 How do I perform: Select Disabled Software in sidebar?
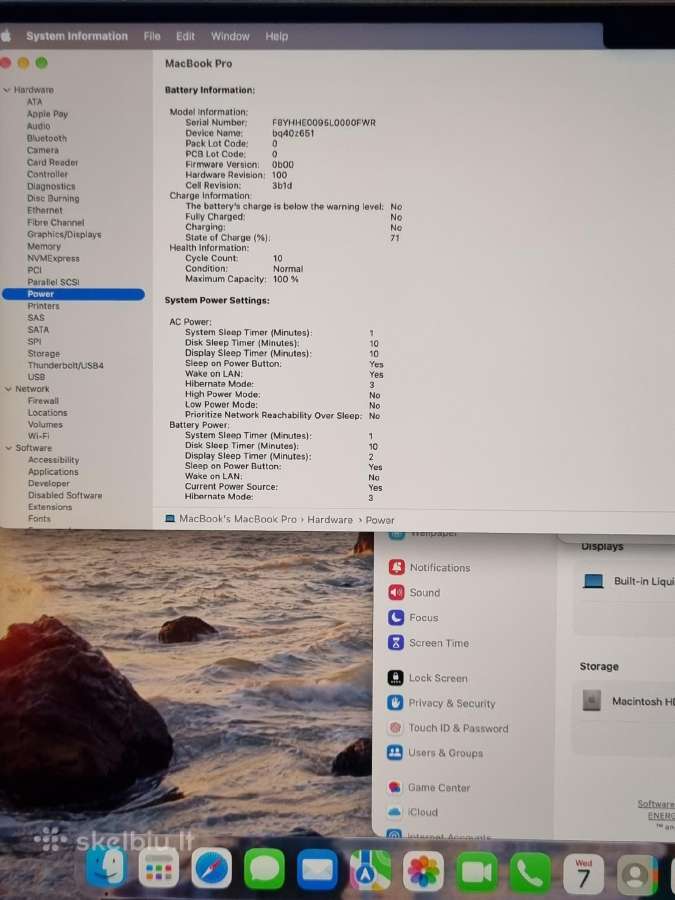click(65, 495)
